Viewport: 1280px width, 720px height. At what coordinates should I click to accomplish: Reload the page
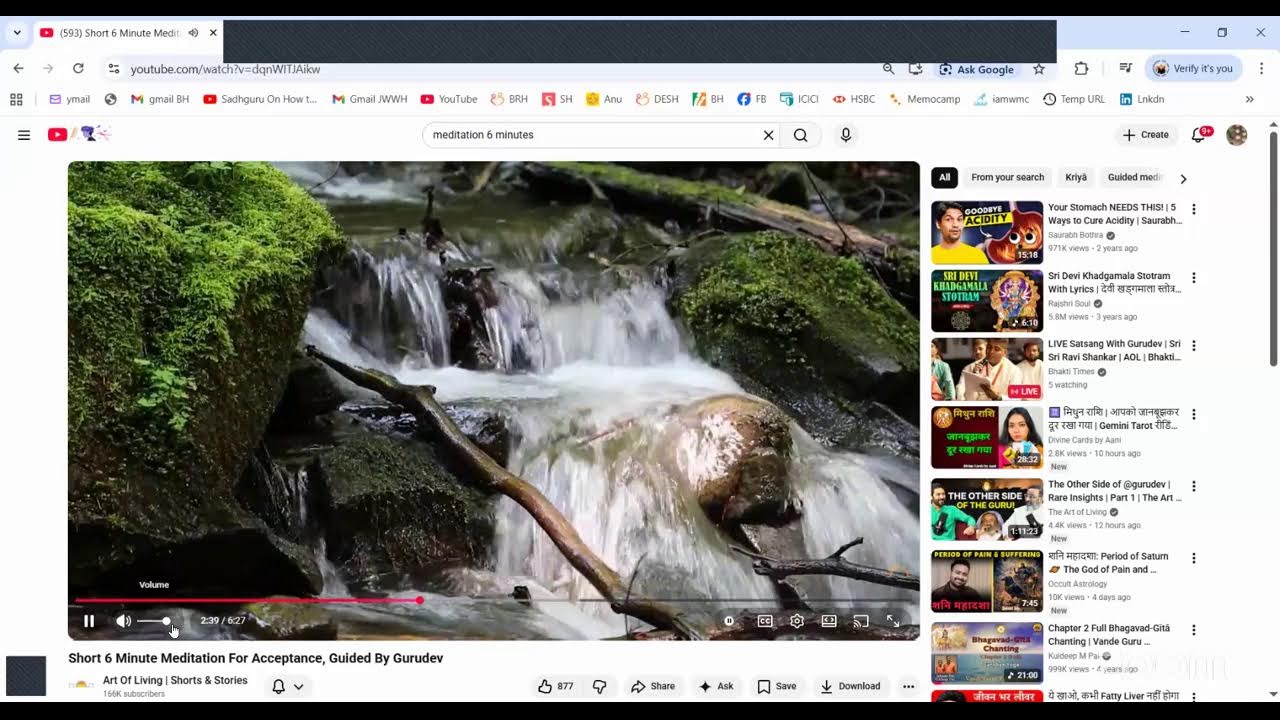click(78, 69)
